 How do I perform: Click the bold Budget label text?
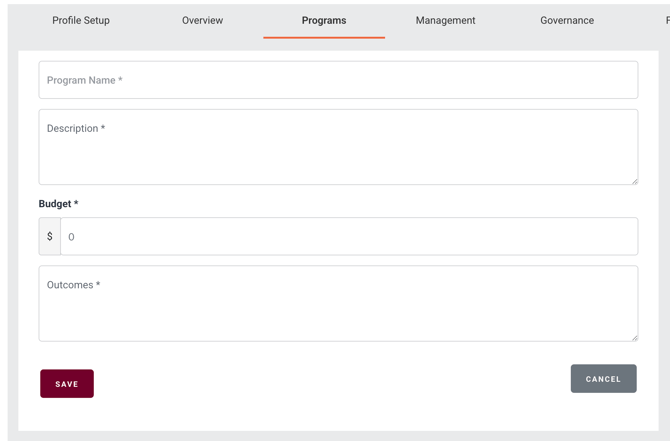click(x=55, y=204)
